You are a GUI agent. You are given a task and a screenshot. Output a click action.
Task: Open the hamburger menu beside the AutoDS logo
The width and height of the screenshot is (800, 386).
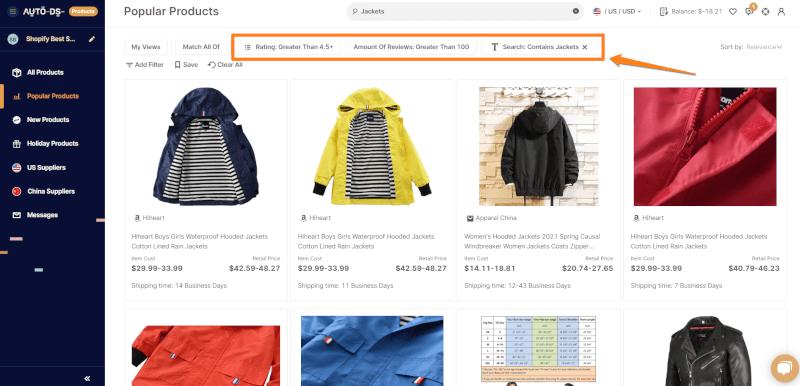13,11
